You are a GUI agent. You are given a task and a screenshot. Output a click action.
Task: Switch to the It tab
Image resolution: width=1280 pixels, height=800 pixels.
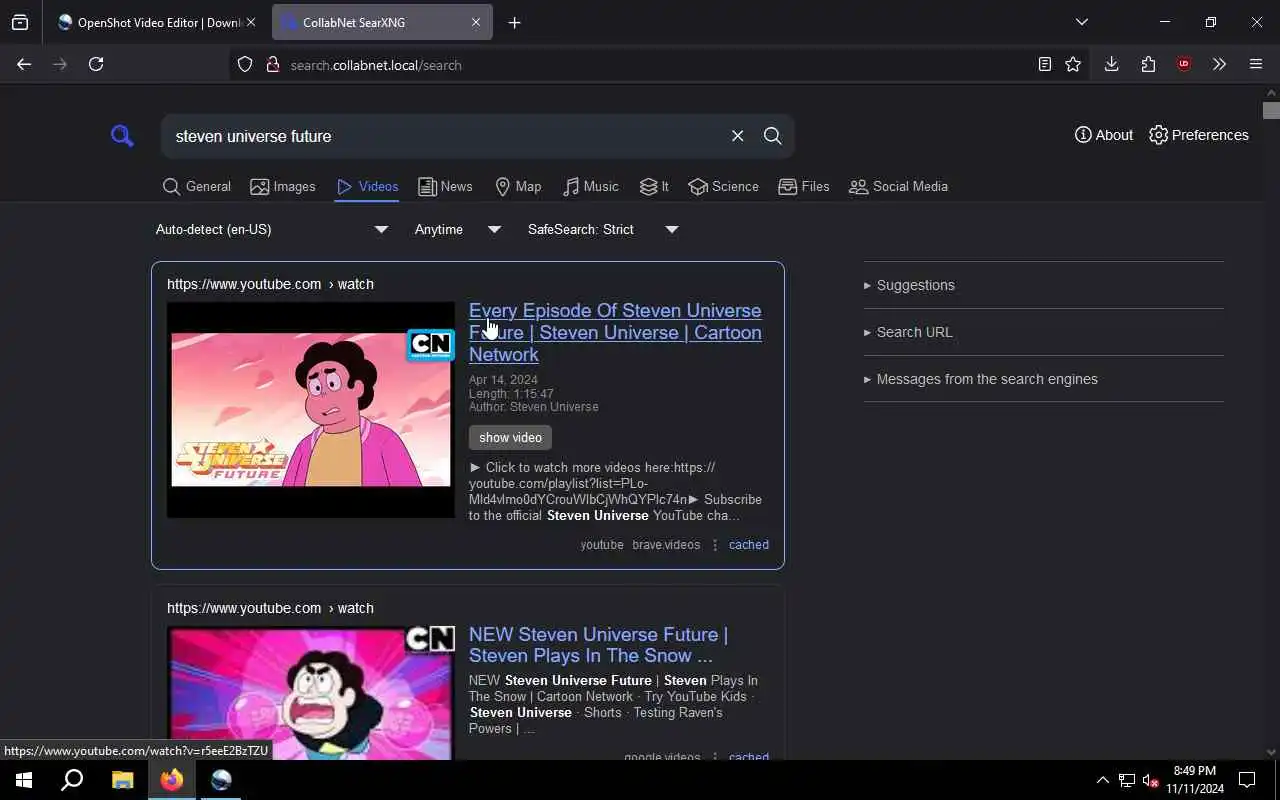tap(654, 187)
